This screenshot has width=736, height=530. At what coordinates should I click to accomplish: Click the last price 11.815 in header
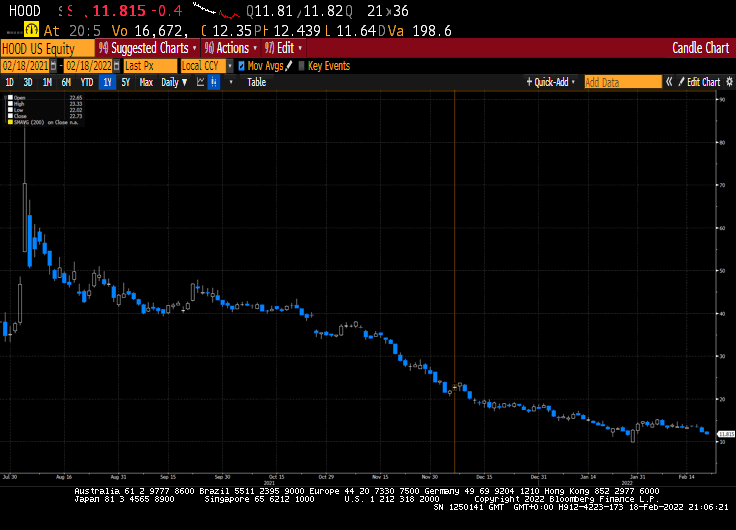119,10
